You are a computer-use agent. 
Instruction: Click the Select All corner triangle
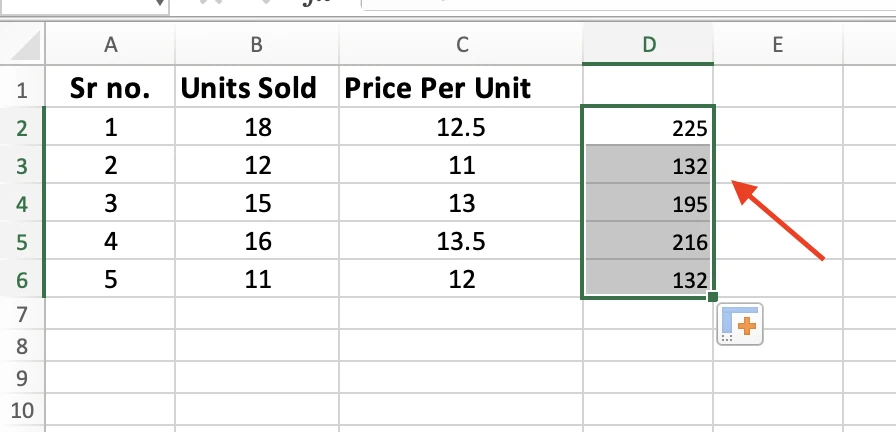(x=25, y=45)
